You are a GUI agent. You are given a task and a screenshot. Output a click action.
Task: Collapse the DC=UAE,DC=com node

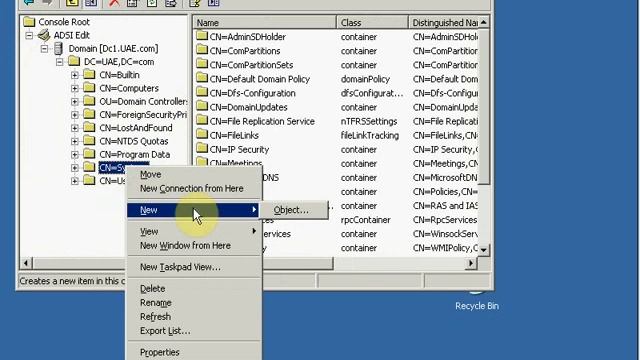point(60,62)
